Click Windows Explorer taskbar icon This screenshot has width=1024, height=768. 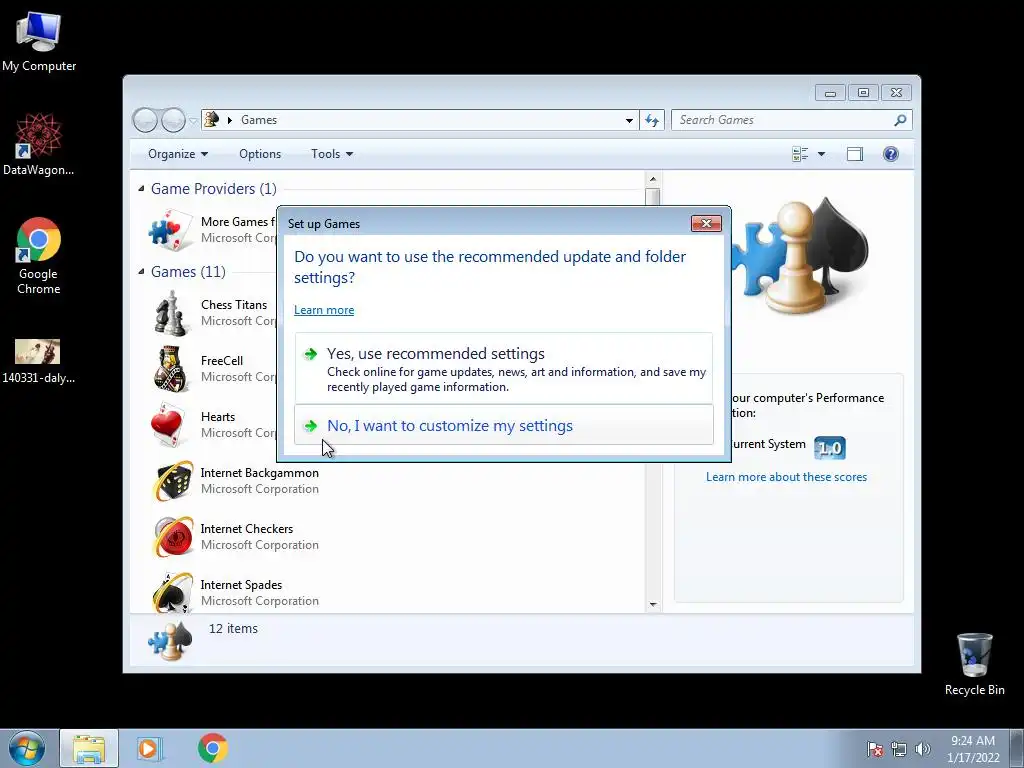click(x=89, y=749)
